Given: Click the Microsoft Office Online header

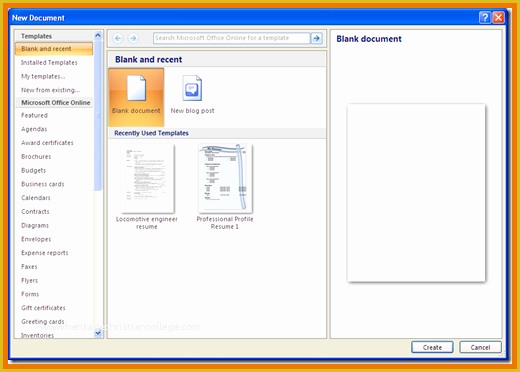Looking at the screenshot, I should (x=56, y=103).
